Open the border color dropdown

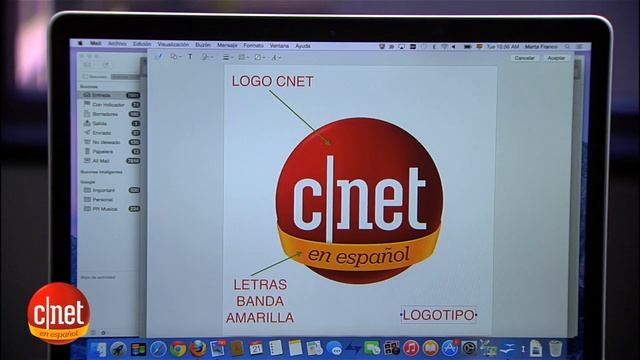pos(244,58)
